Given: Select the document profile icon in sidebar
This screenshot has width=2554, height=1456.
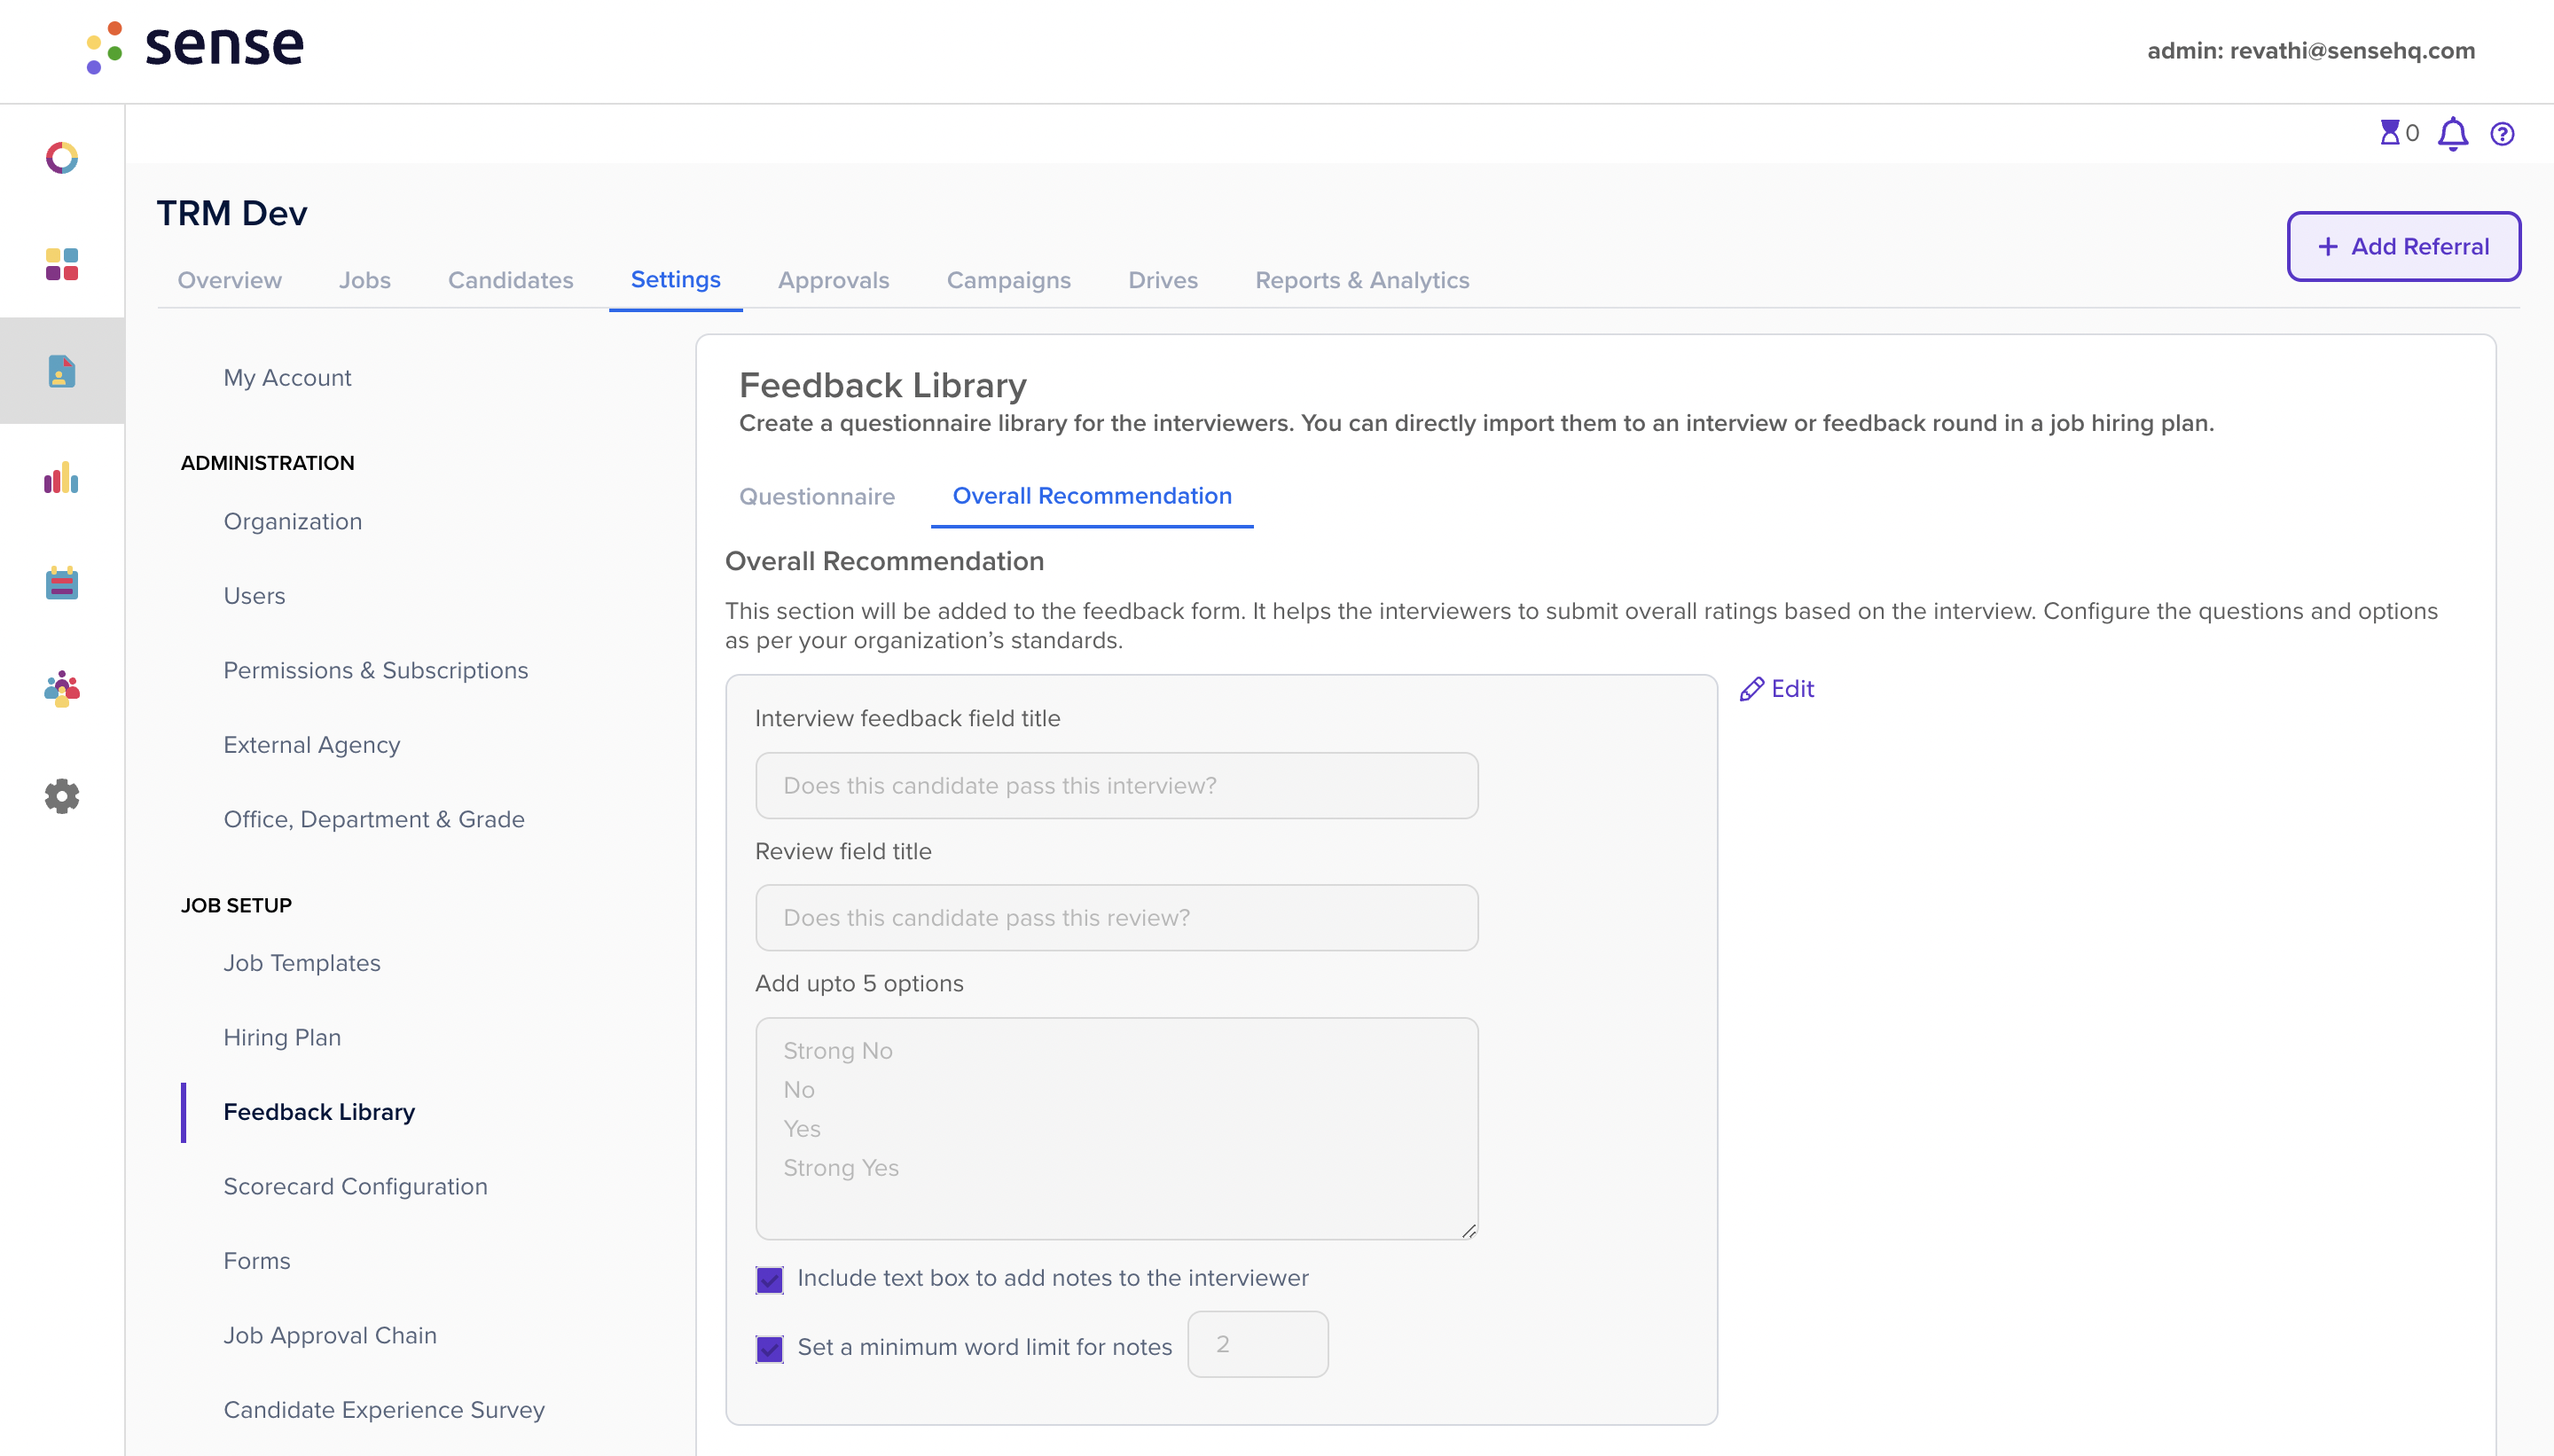Looking at the screenshot, I should (62, 371).
